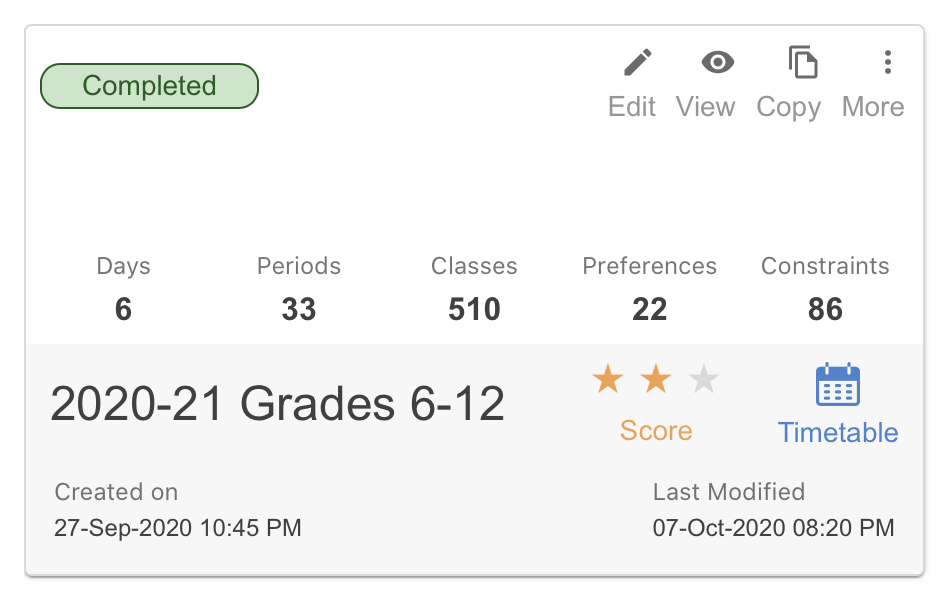
Task: Click the Score label
Action: (656, 431)
